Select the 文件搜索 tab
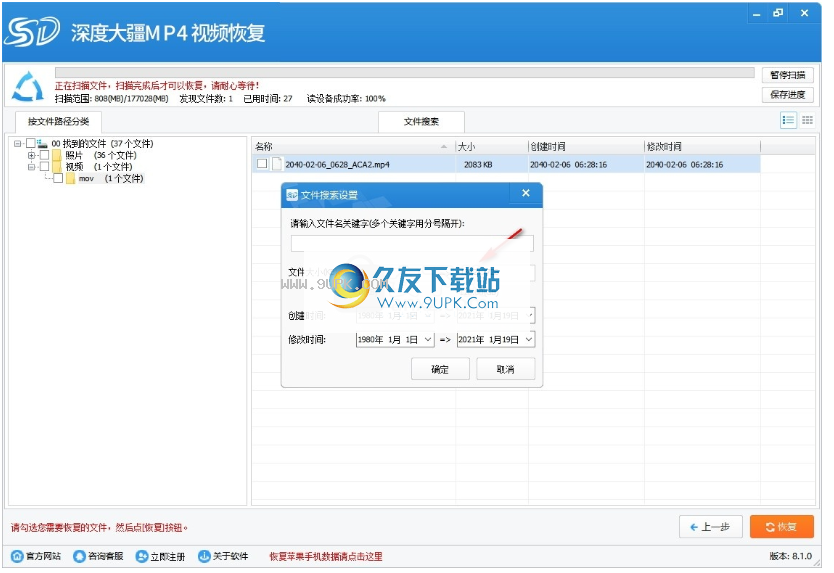Screen dimensions: 834x573 click(421, 121)
